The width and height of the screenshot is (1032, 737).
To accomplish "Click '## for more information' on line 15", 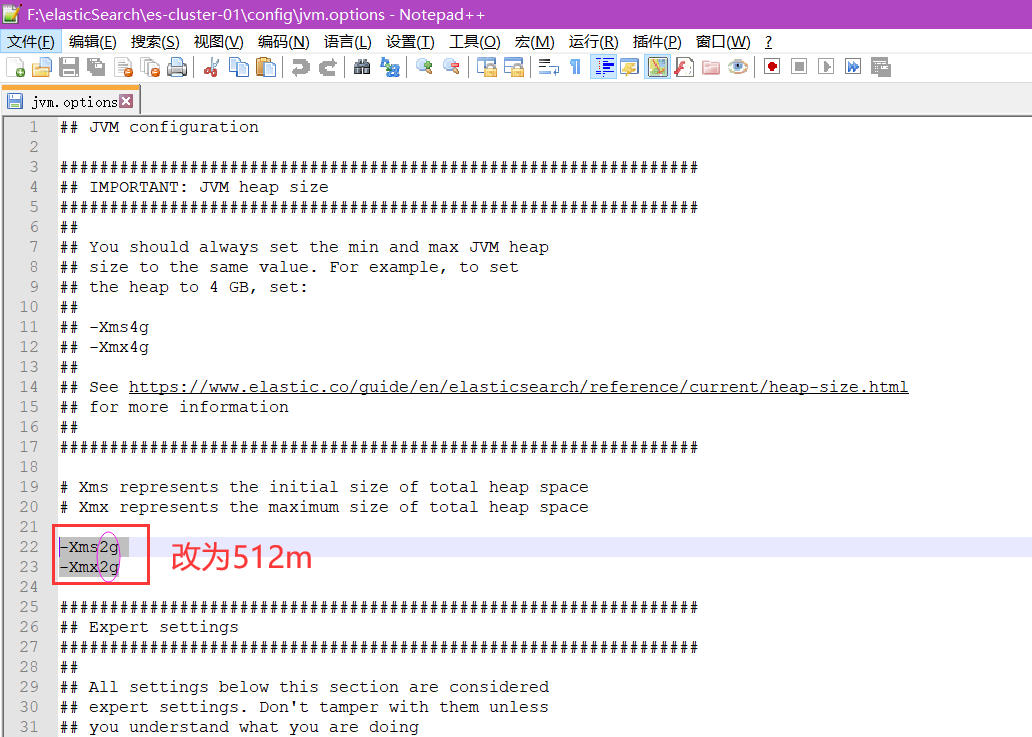I will [x=174, y=407].
